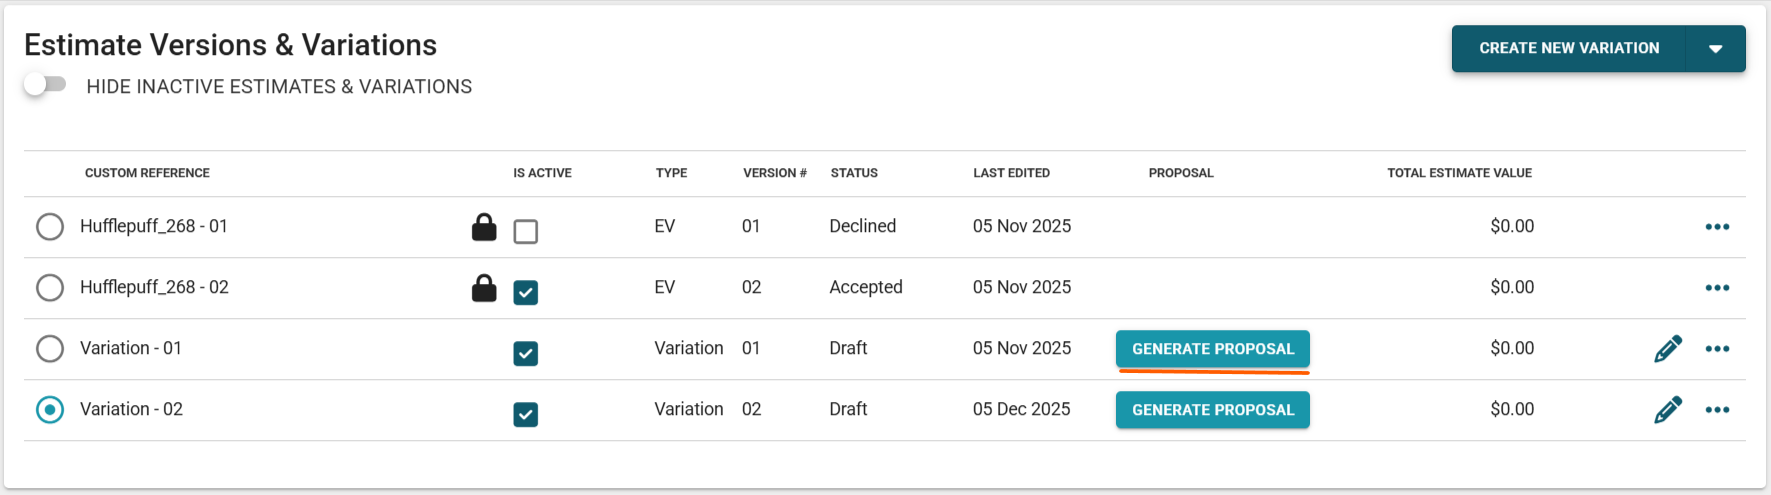Check the Is Active box for Hufflepuff_268 - 01
Viewport: 1771px width, 495px height.
pos(525,232)
